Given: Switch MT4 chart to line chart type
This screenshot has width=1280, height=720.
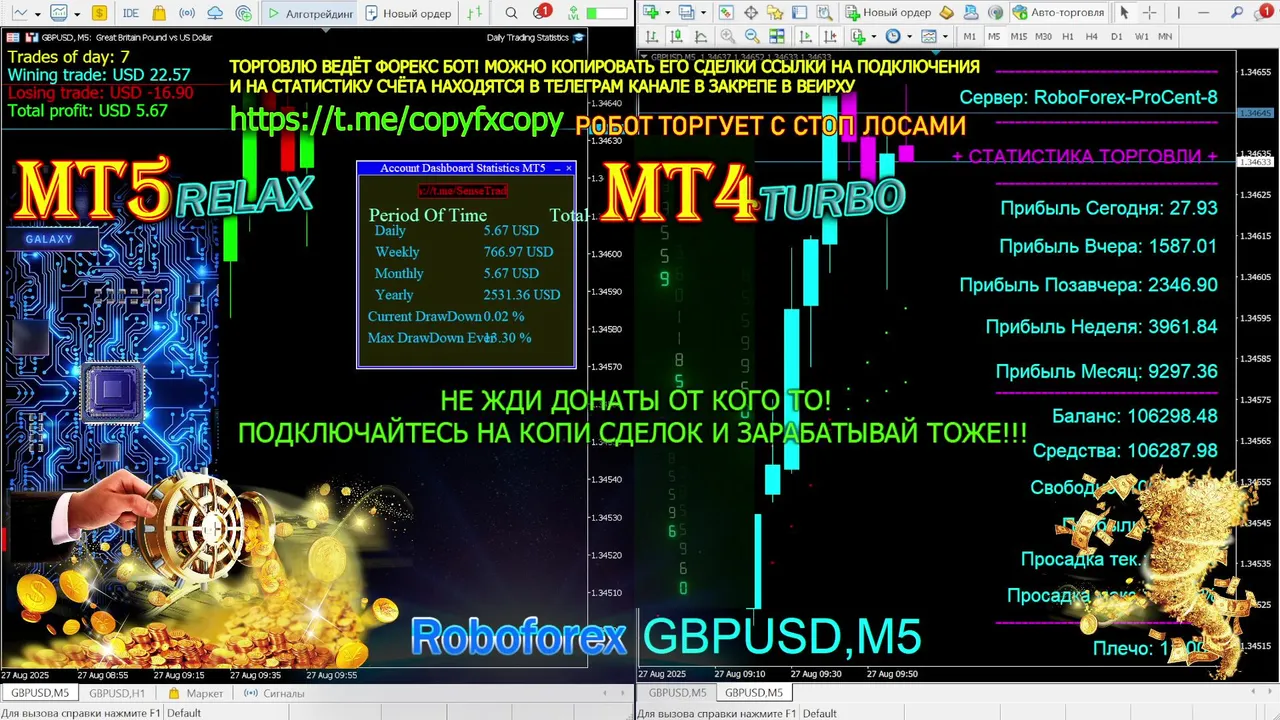Looking at the screenshot, I should [700, 36].
